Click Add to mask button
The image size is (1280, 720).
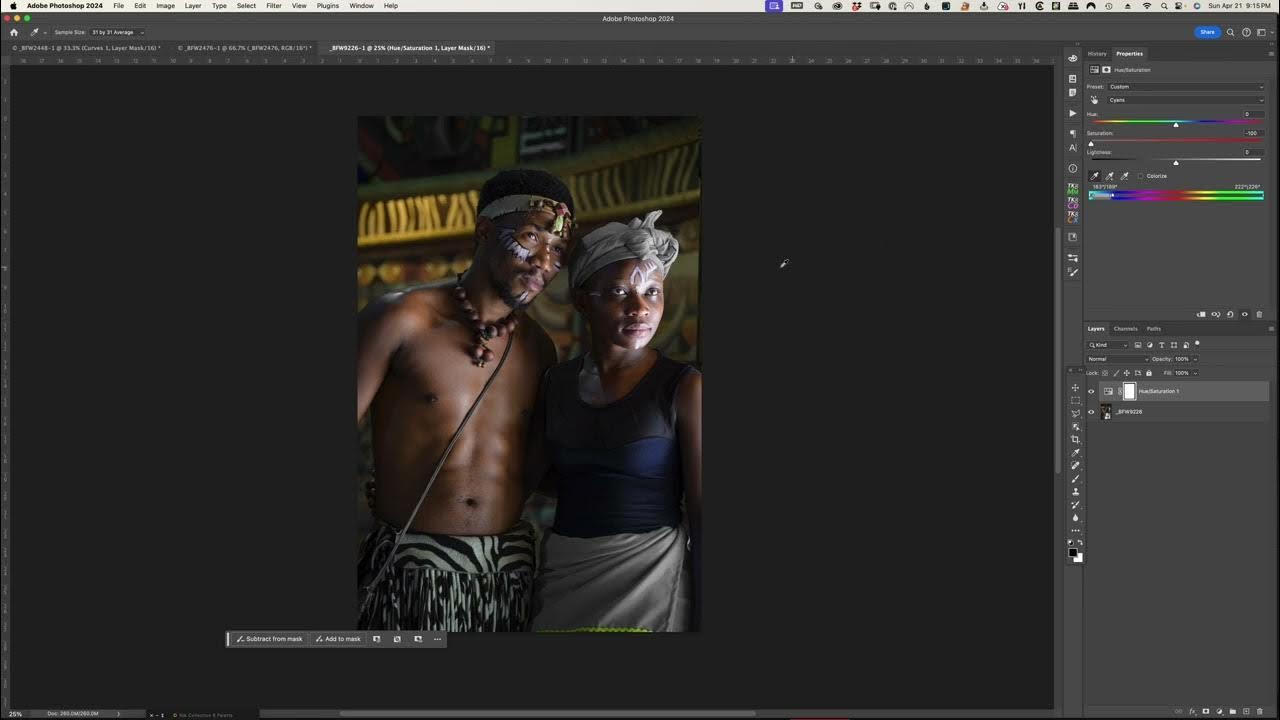[338, 639]
